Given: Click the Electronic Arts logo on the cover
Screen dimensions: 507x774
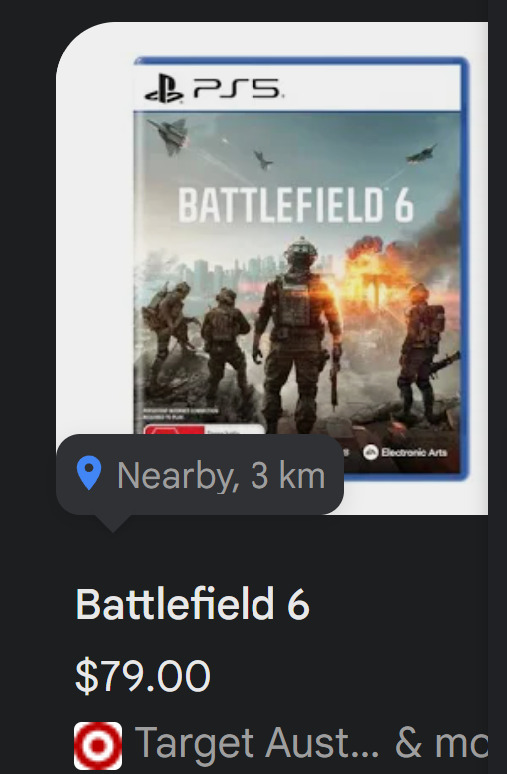Looking at the screenshot, I should tap(405, 452).
